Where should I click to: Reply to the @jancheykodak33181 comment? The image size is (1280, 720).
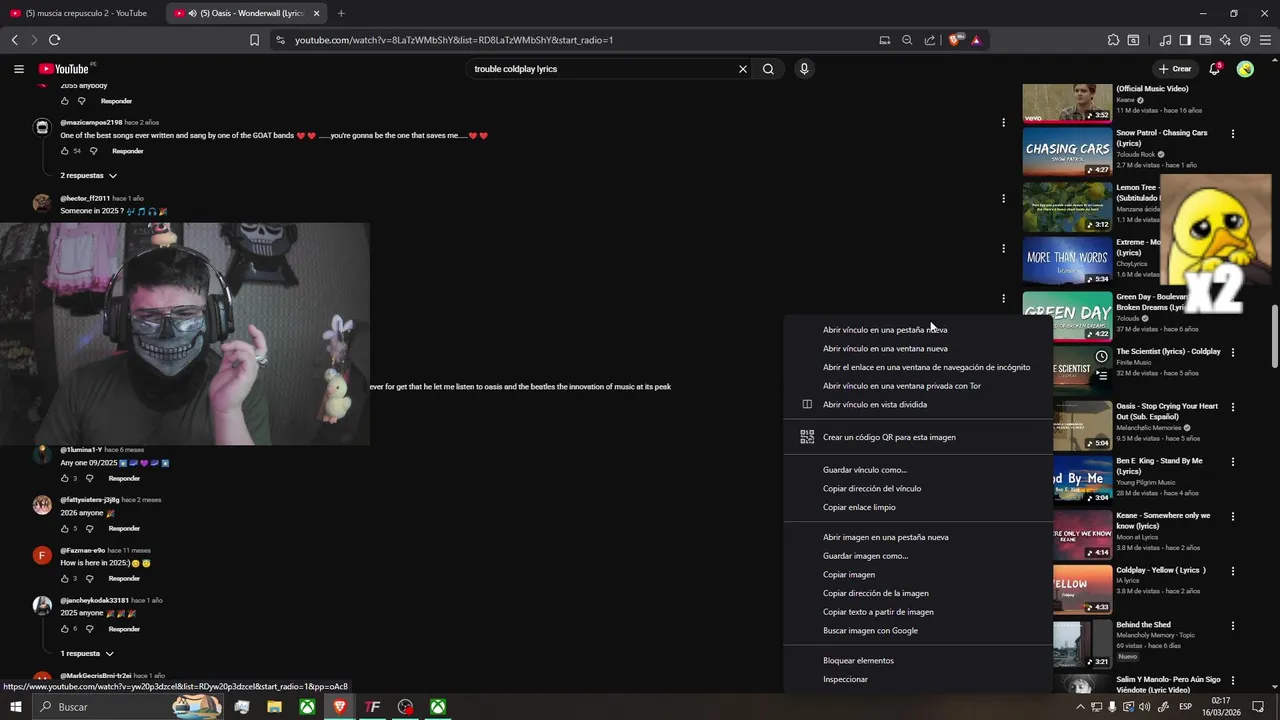click(124, 629)
